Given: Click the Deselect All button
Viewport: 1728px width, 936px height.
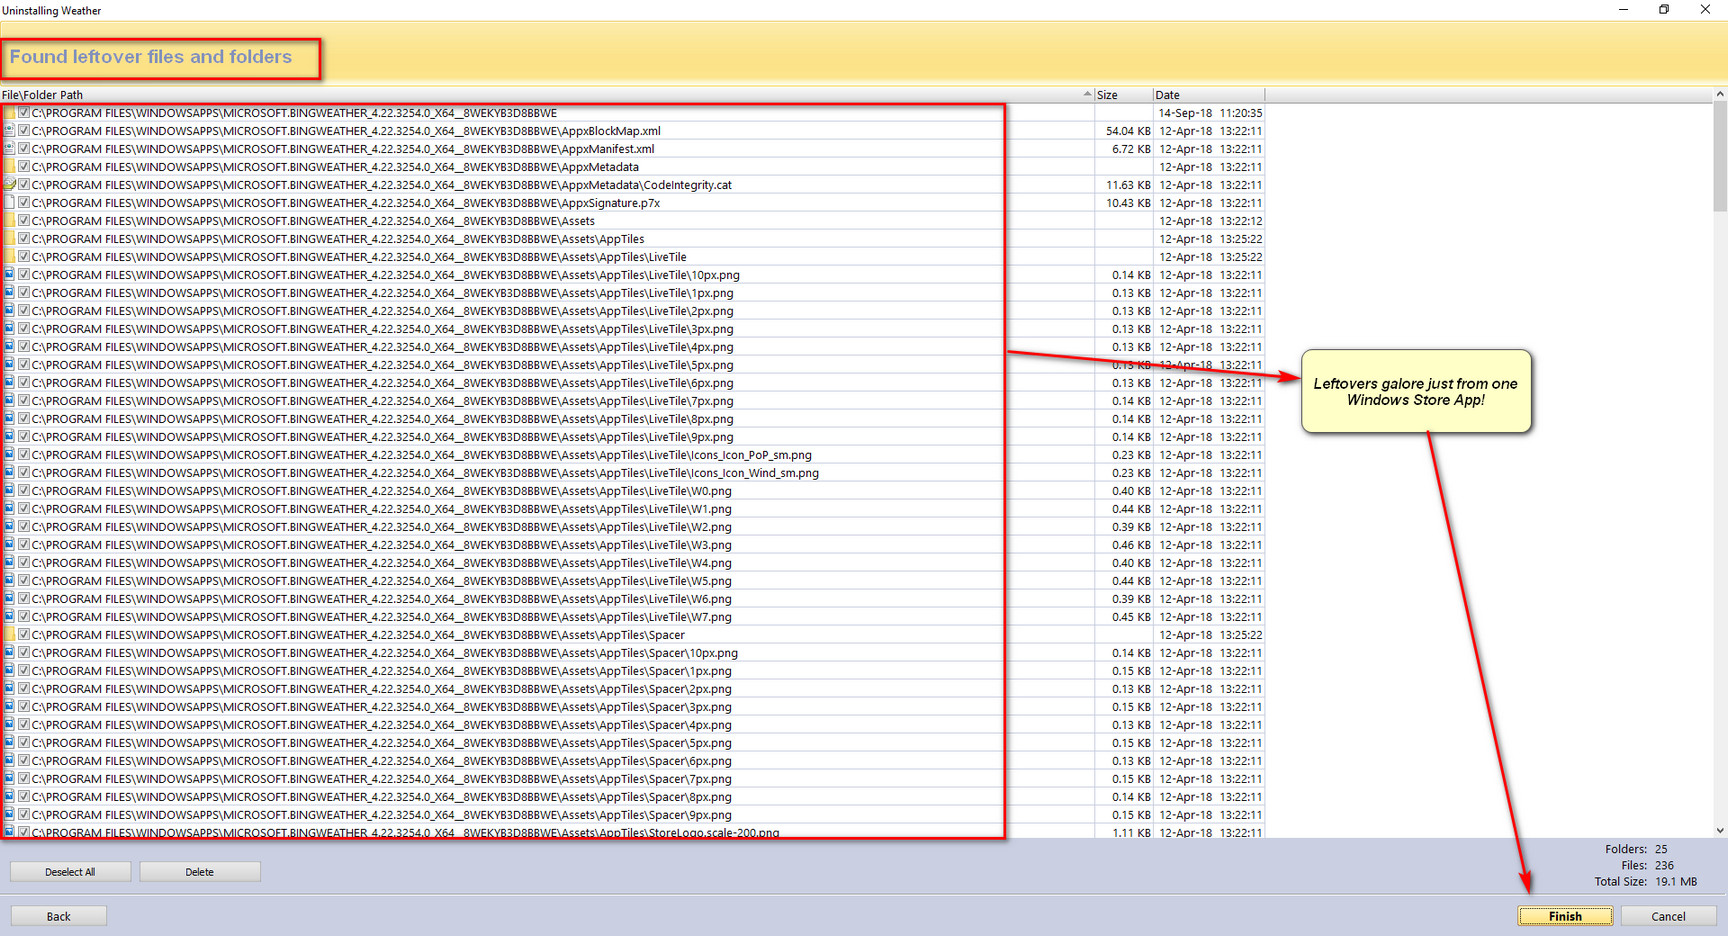Looking at the screenshot, I should [70, 872].
